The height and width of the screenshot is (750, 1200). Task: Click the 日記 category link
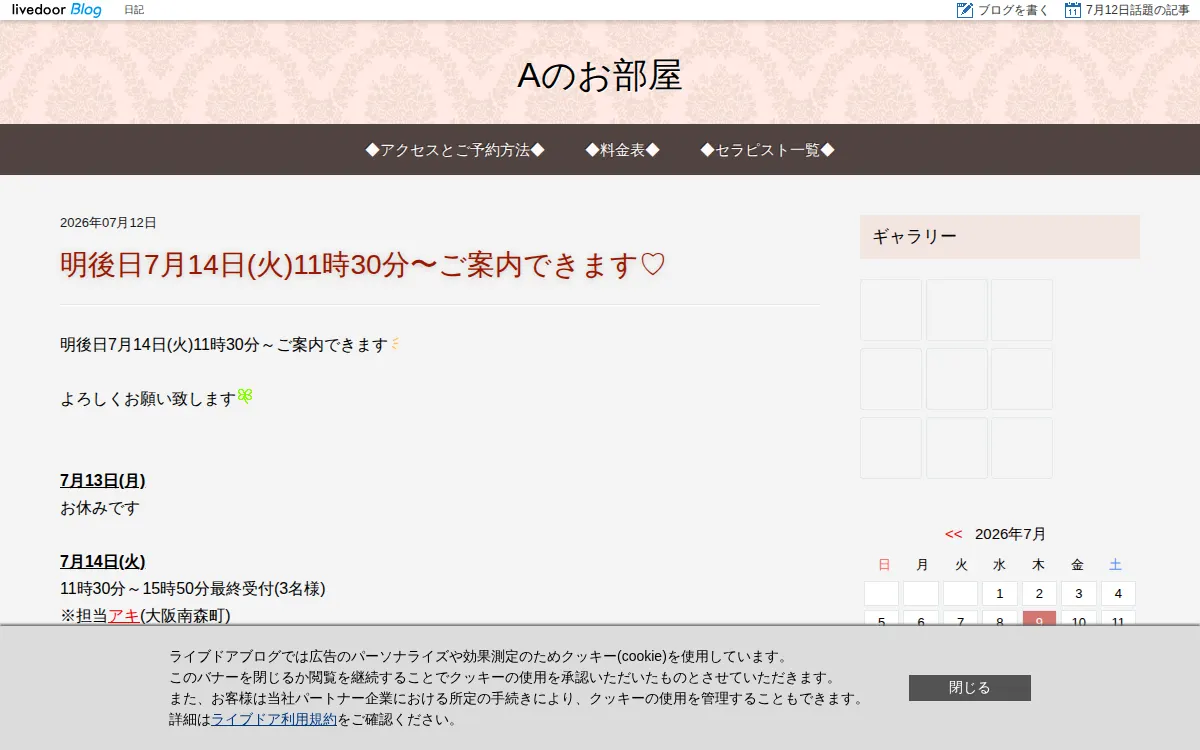(x=134, y=10)
